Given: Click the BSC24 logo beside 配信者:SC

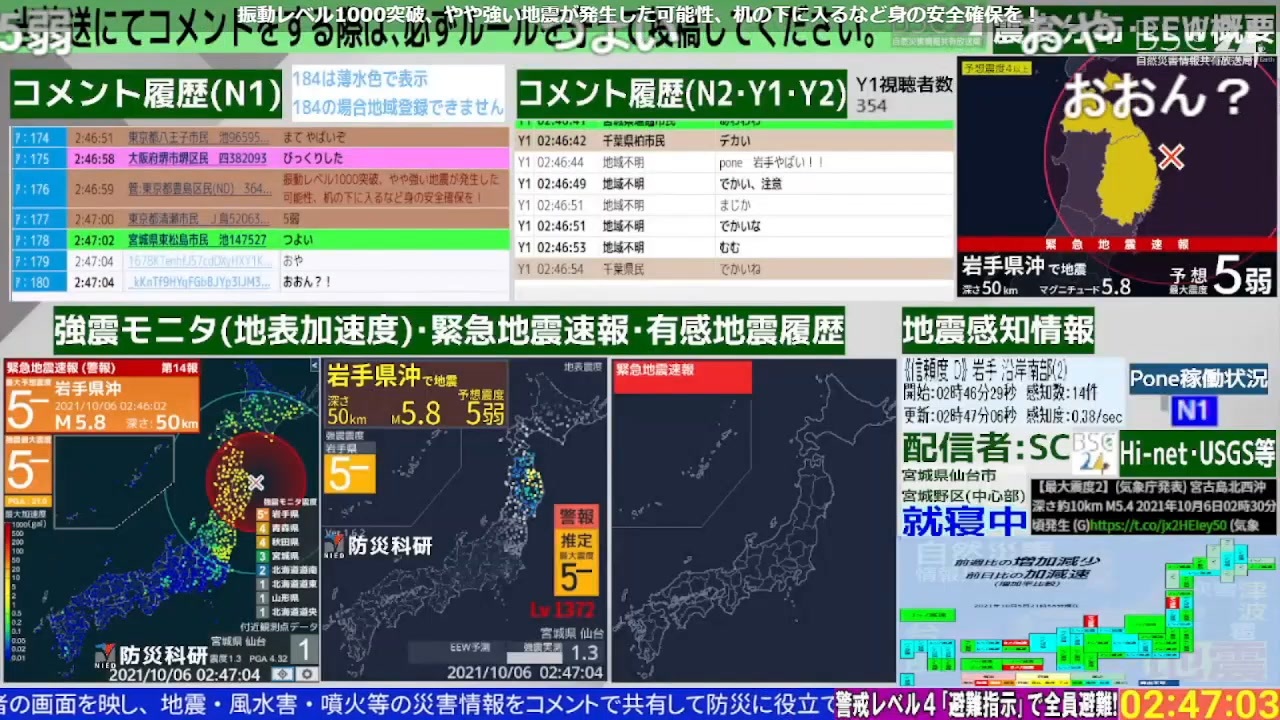Looking at the screenshot, I should click(x=1095, y=453).
